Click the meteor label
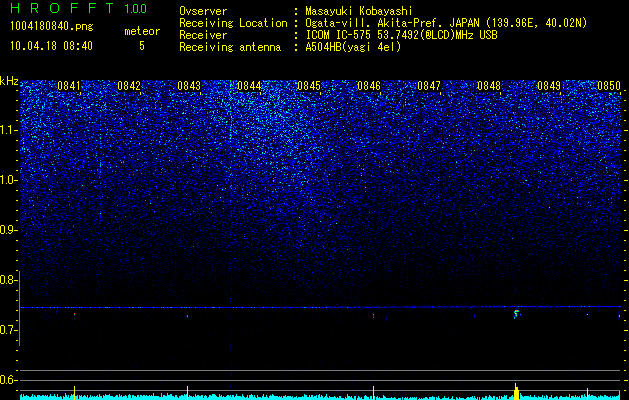This screenshot has height=400, width=629. 142,31
